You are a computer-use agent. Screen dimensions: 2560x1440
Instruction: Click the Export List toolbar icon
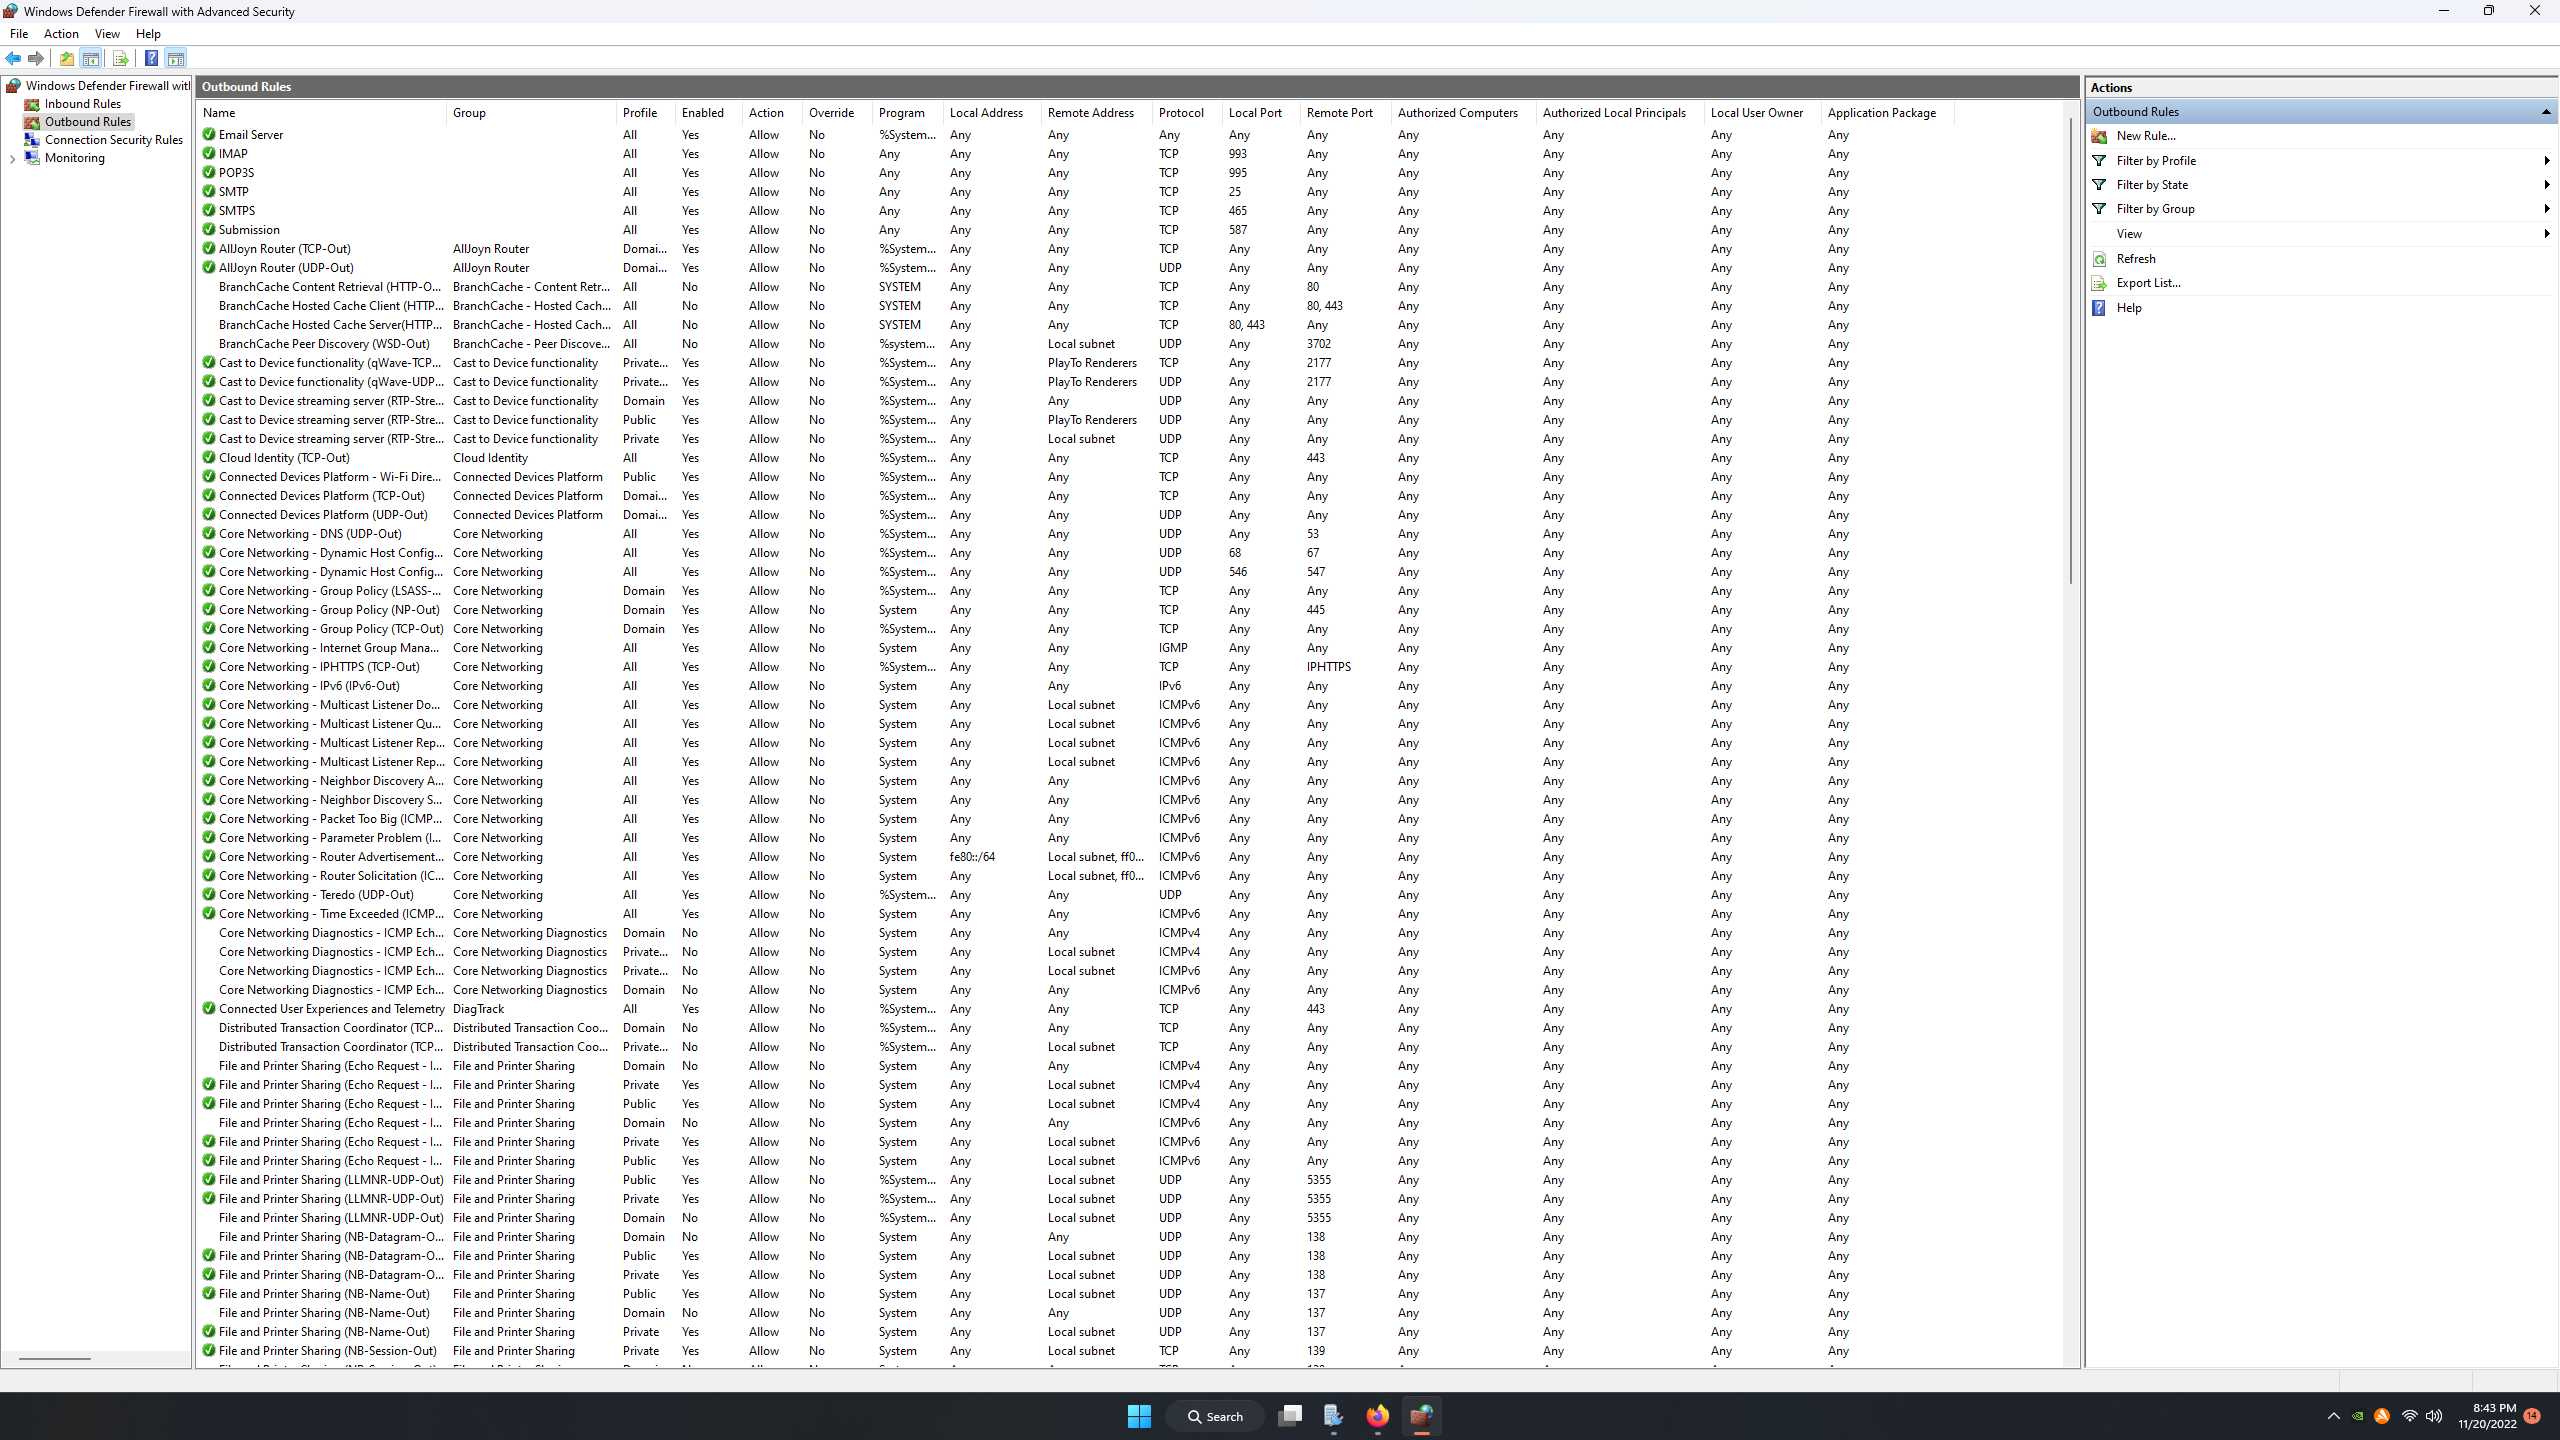pos(120,58)
